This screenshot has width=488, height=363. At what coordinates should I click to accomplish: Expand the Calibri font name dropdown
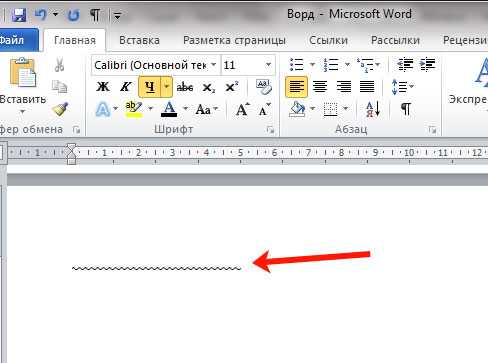pyautogui.click(x=214, y=65)
